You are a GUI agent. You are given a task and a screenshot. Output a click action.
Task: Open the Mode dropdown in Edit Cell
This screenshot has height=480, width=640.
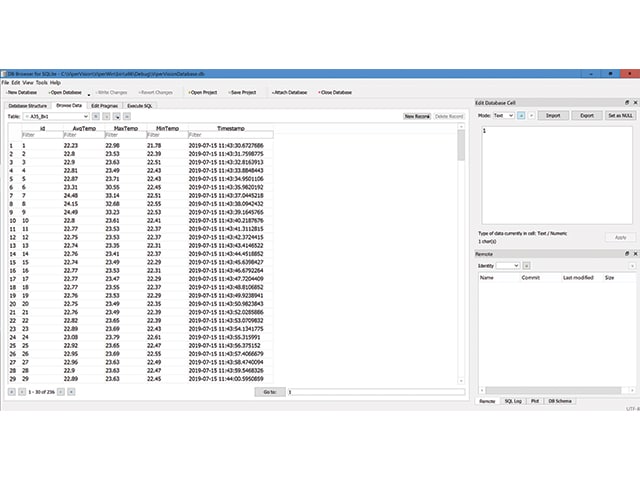coord(503,116)
